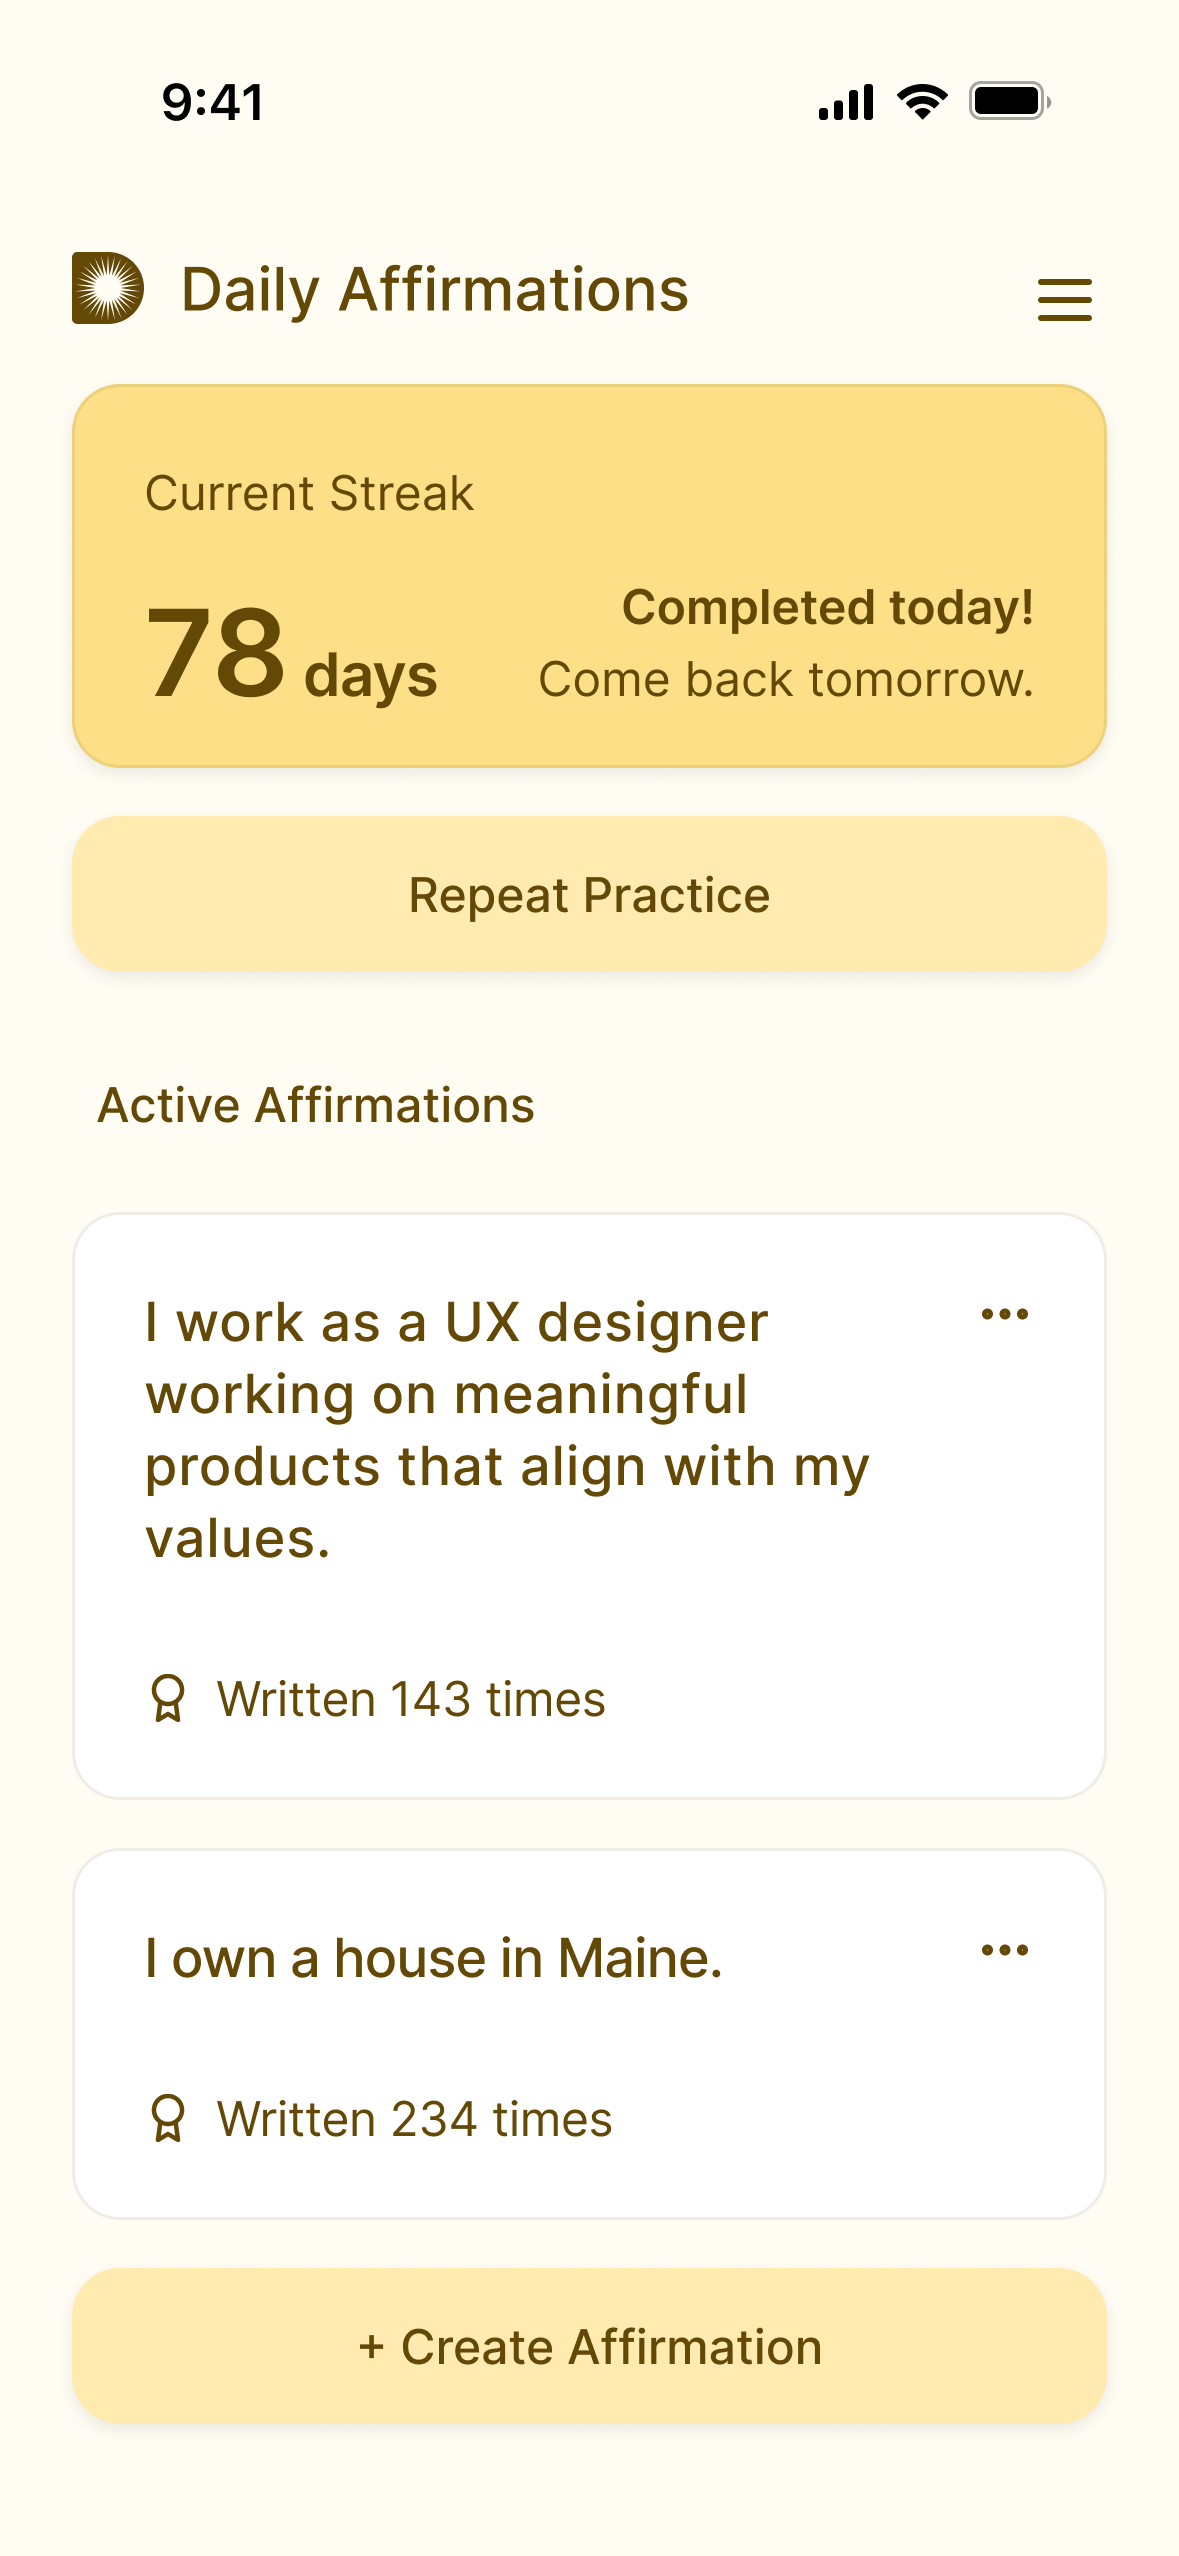Open the hamburger menu
Viewport: 1179px width, 2556px height.
pos(1064,299)
